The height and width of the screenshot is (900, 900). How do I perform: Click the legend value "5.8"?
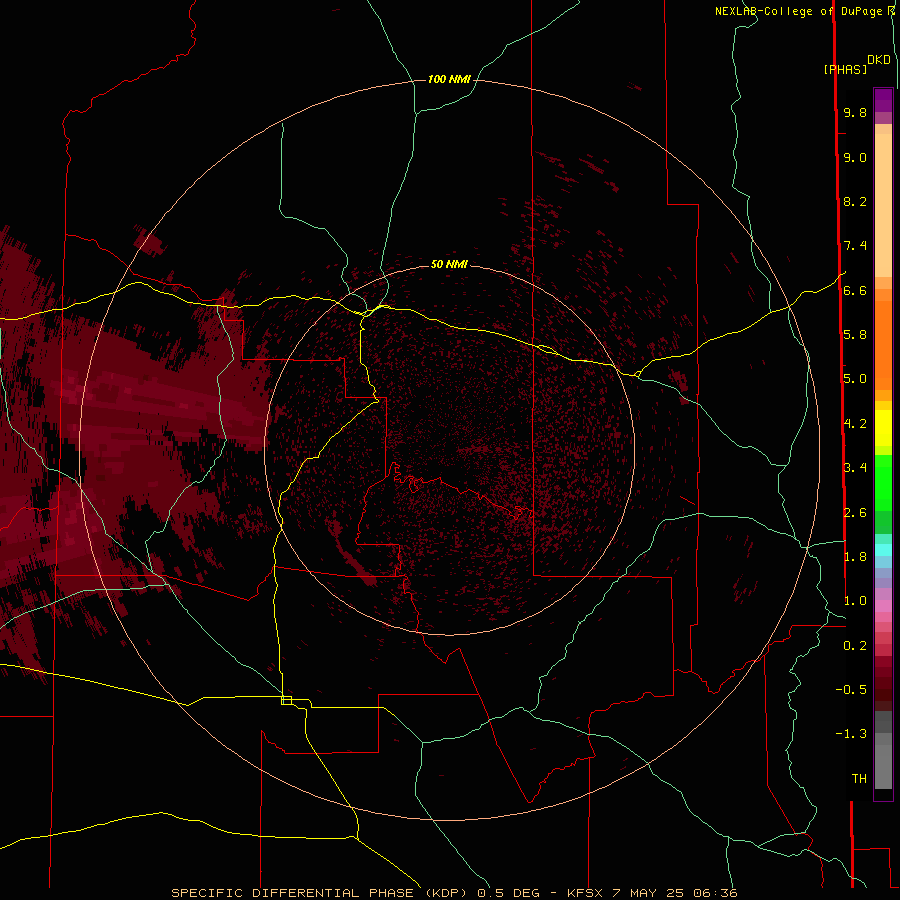(855, 335)
